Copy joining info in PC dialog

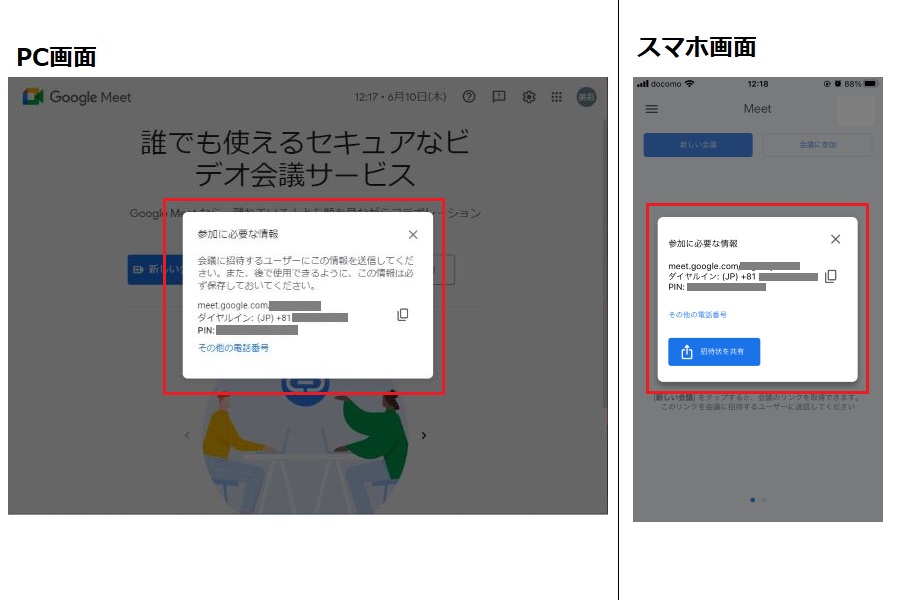pos(403,314)
